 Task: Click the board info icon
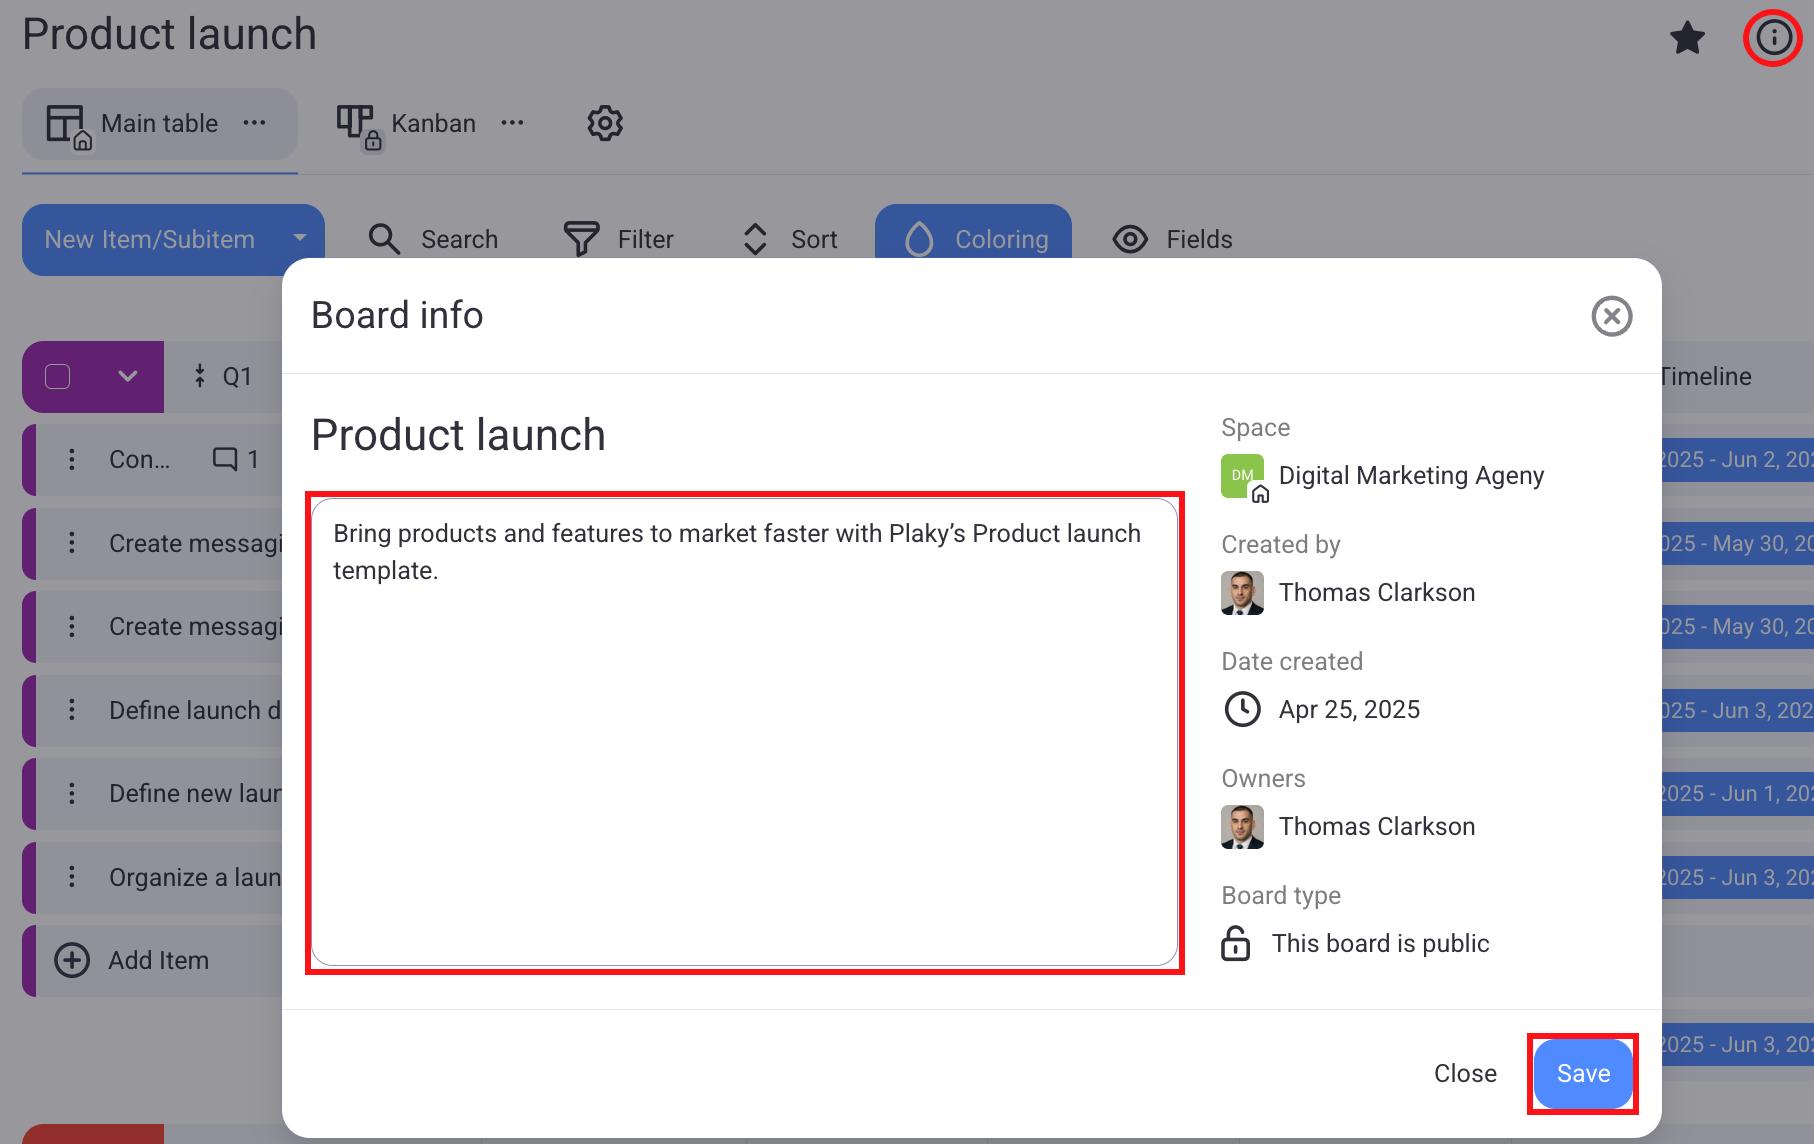tap(1773, 39)
